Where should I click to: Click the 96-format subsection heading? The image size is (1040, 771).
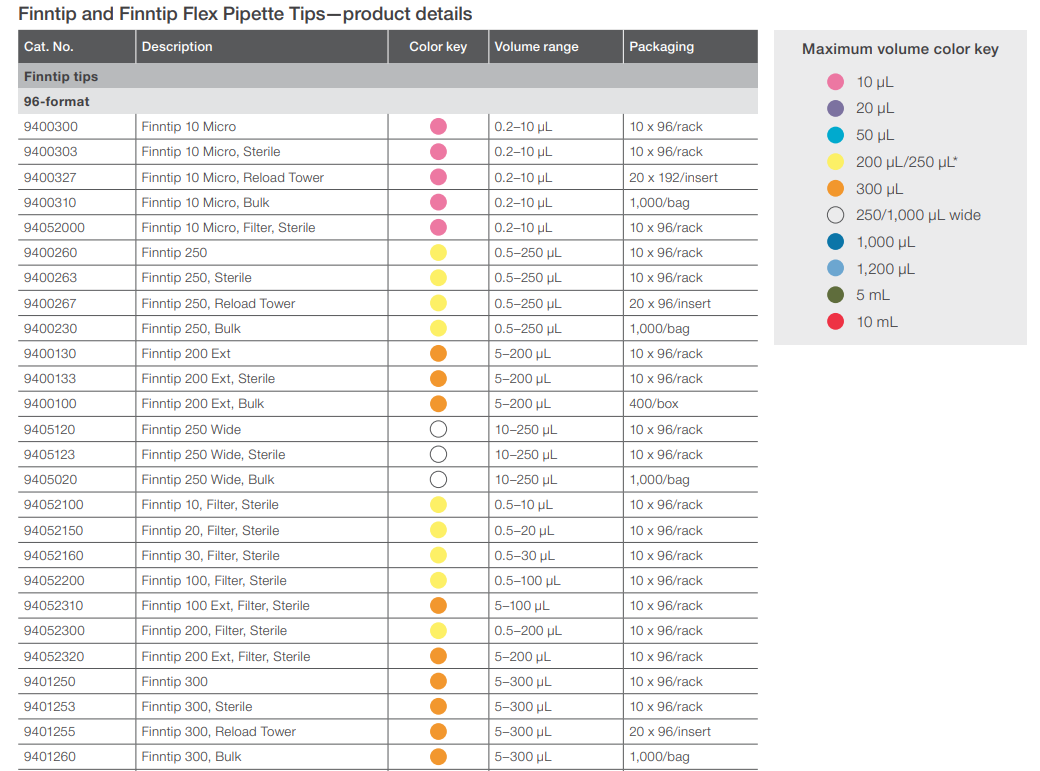[56, 102]
